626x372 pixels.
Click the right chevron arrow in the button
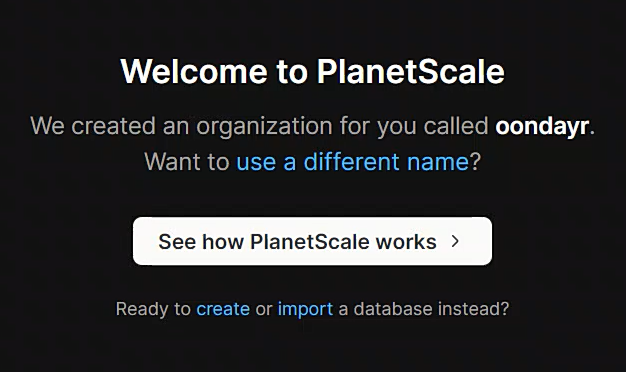pos(455,241)
